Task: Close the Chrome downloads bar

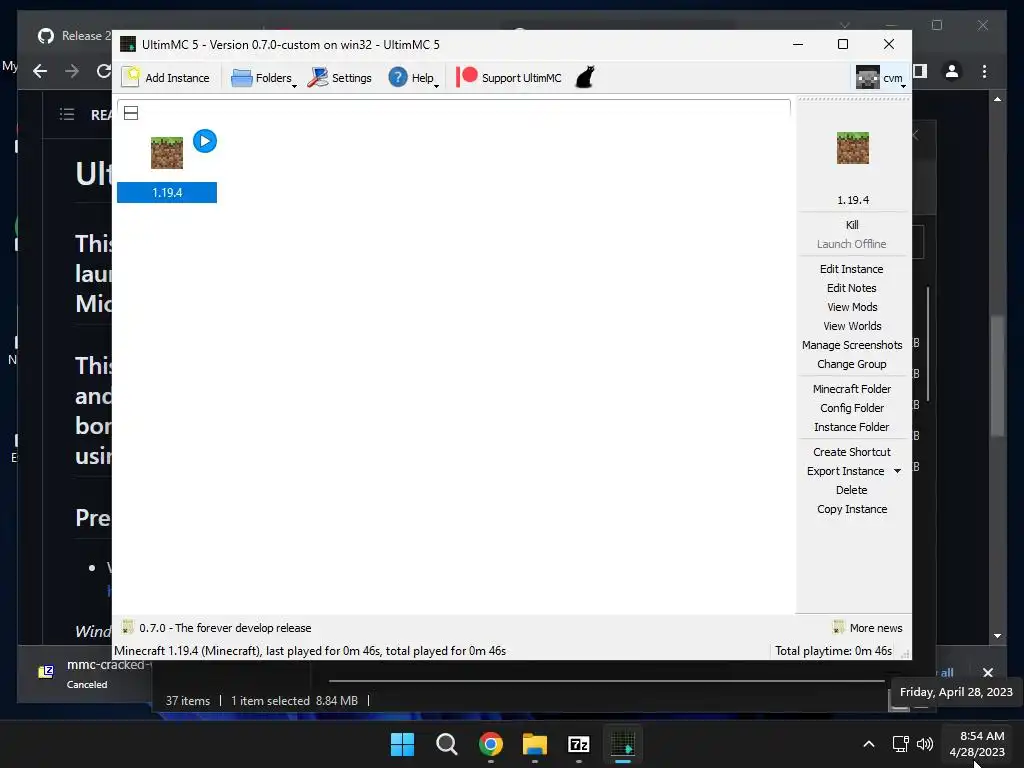Action: [x=987, y=672]
